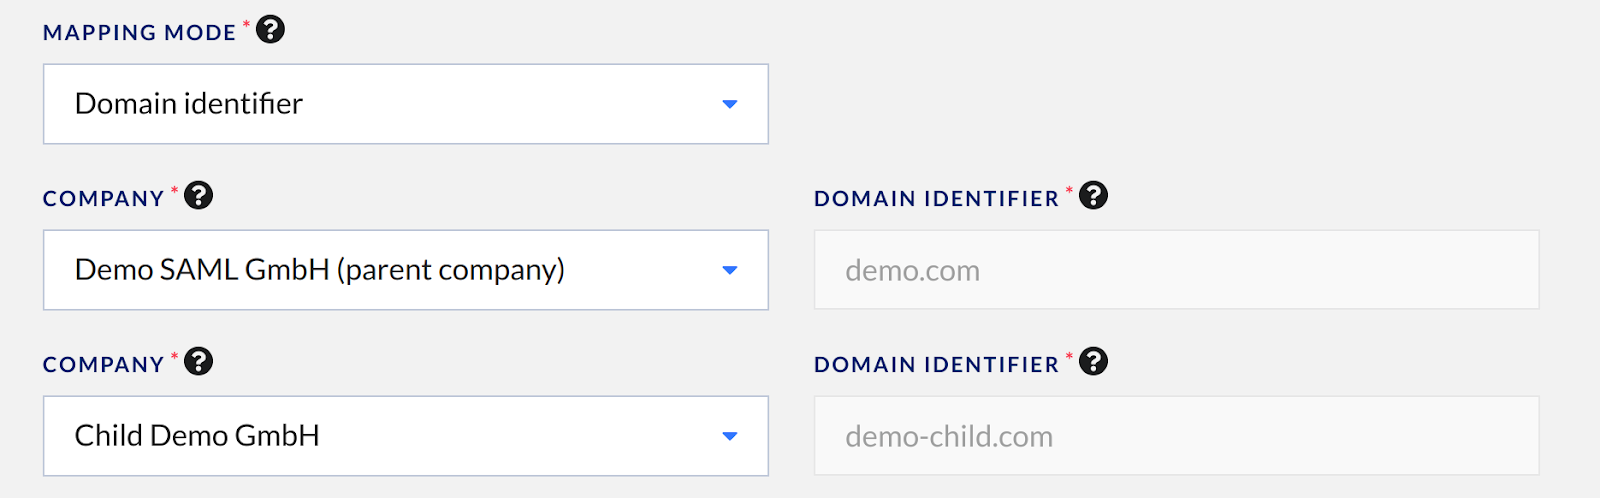Click the COMPANY label above Demo SAML GmbH
Viewport: 1600px width, 498px height.
(x=103, y=199)
